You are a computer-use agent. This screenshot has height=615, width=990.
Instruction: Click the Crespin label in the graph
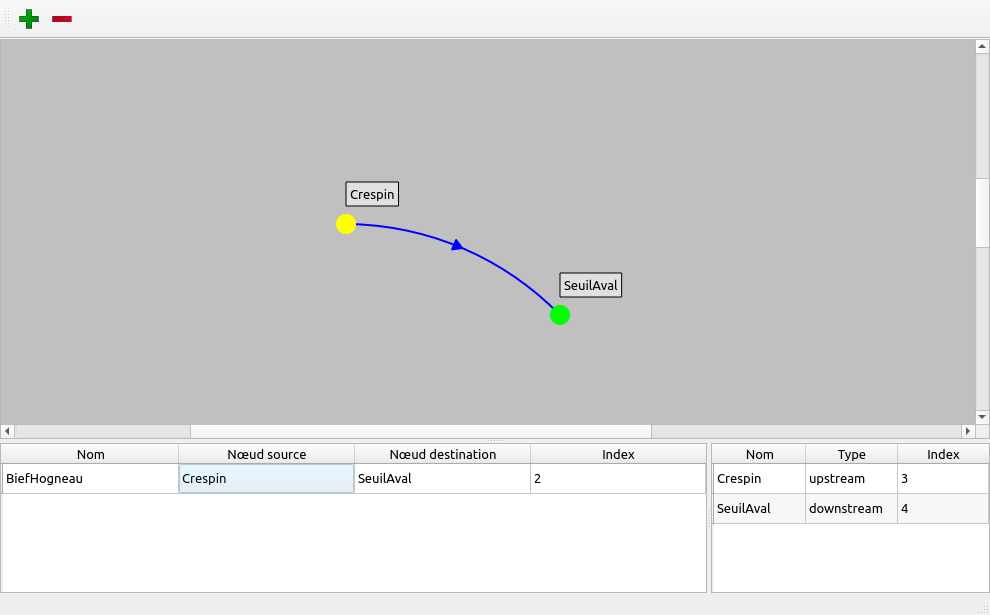tap(372, 194)
